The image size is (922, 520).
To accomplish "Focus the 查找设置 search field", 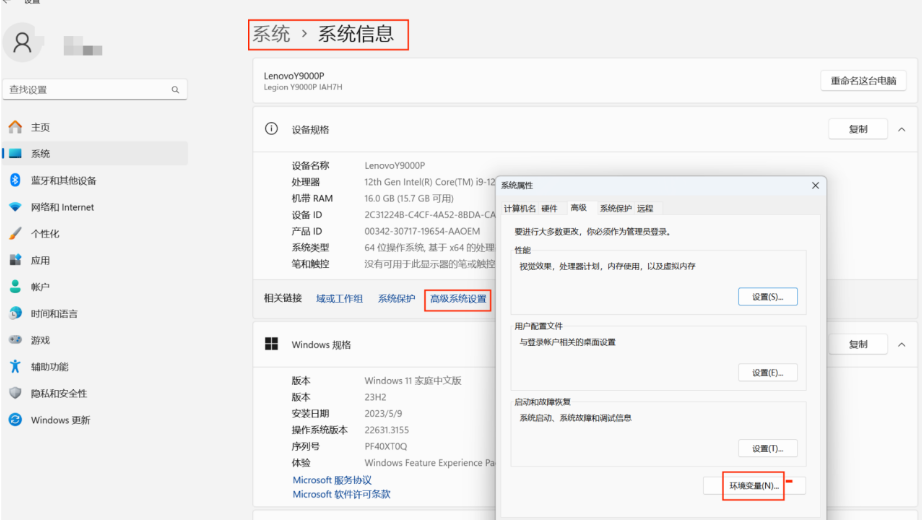I will coord(95,89).
